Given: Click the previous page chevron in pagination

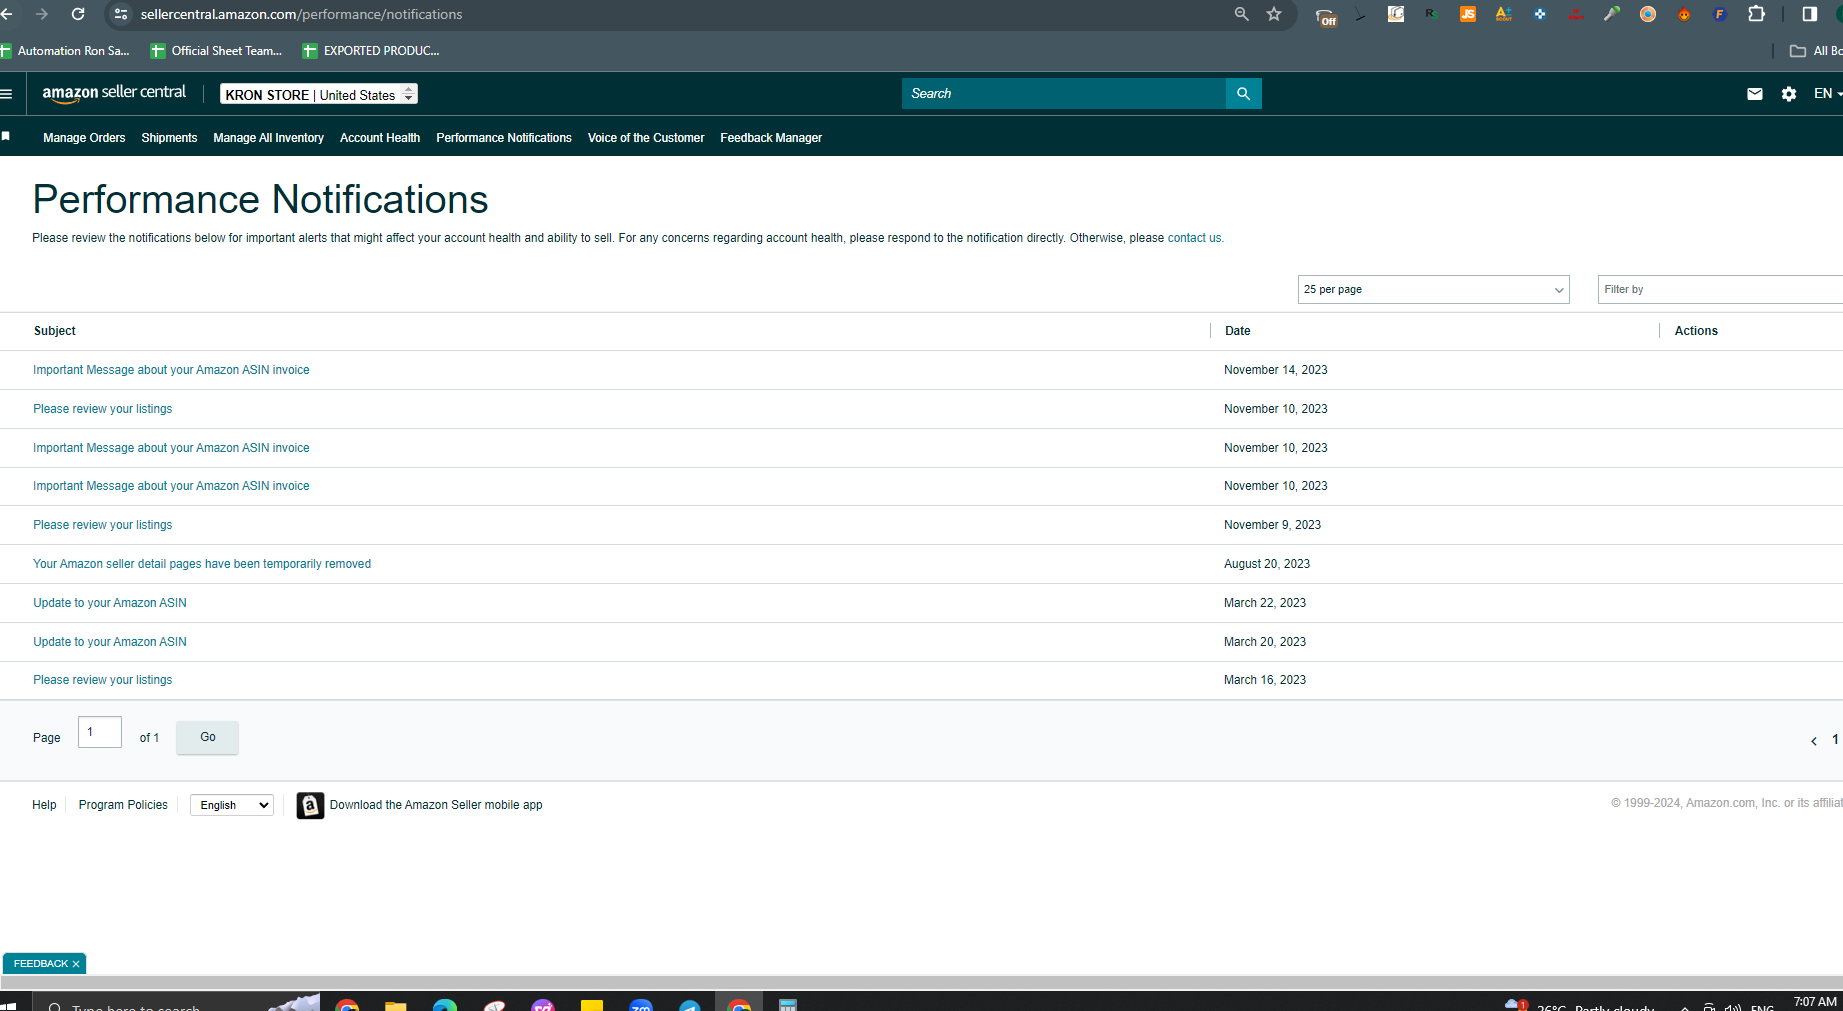Looking at the screenshot, I should point(1814,741).
